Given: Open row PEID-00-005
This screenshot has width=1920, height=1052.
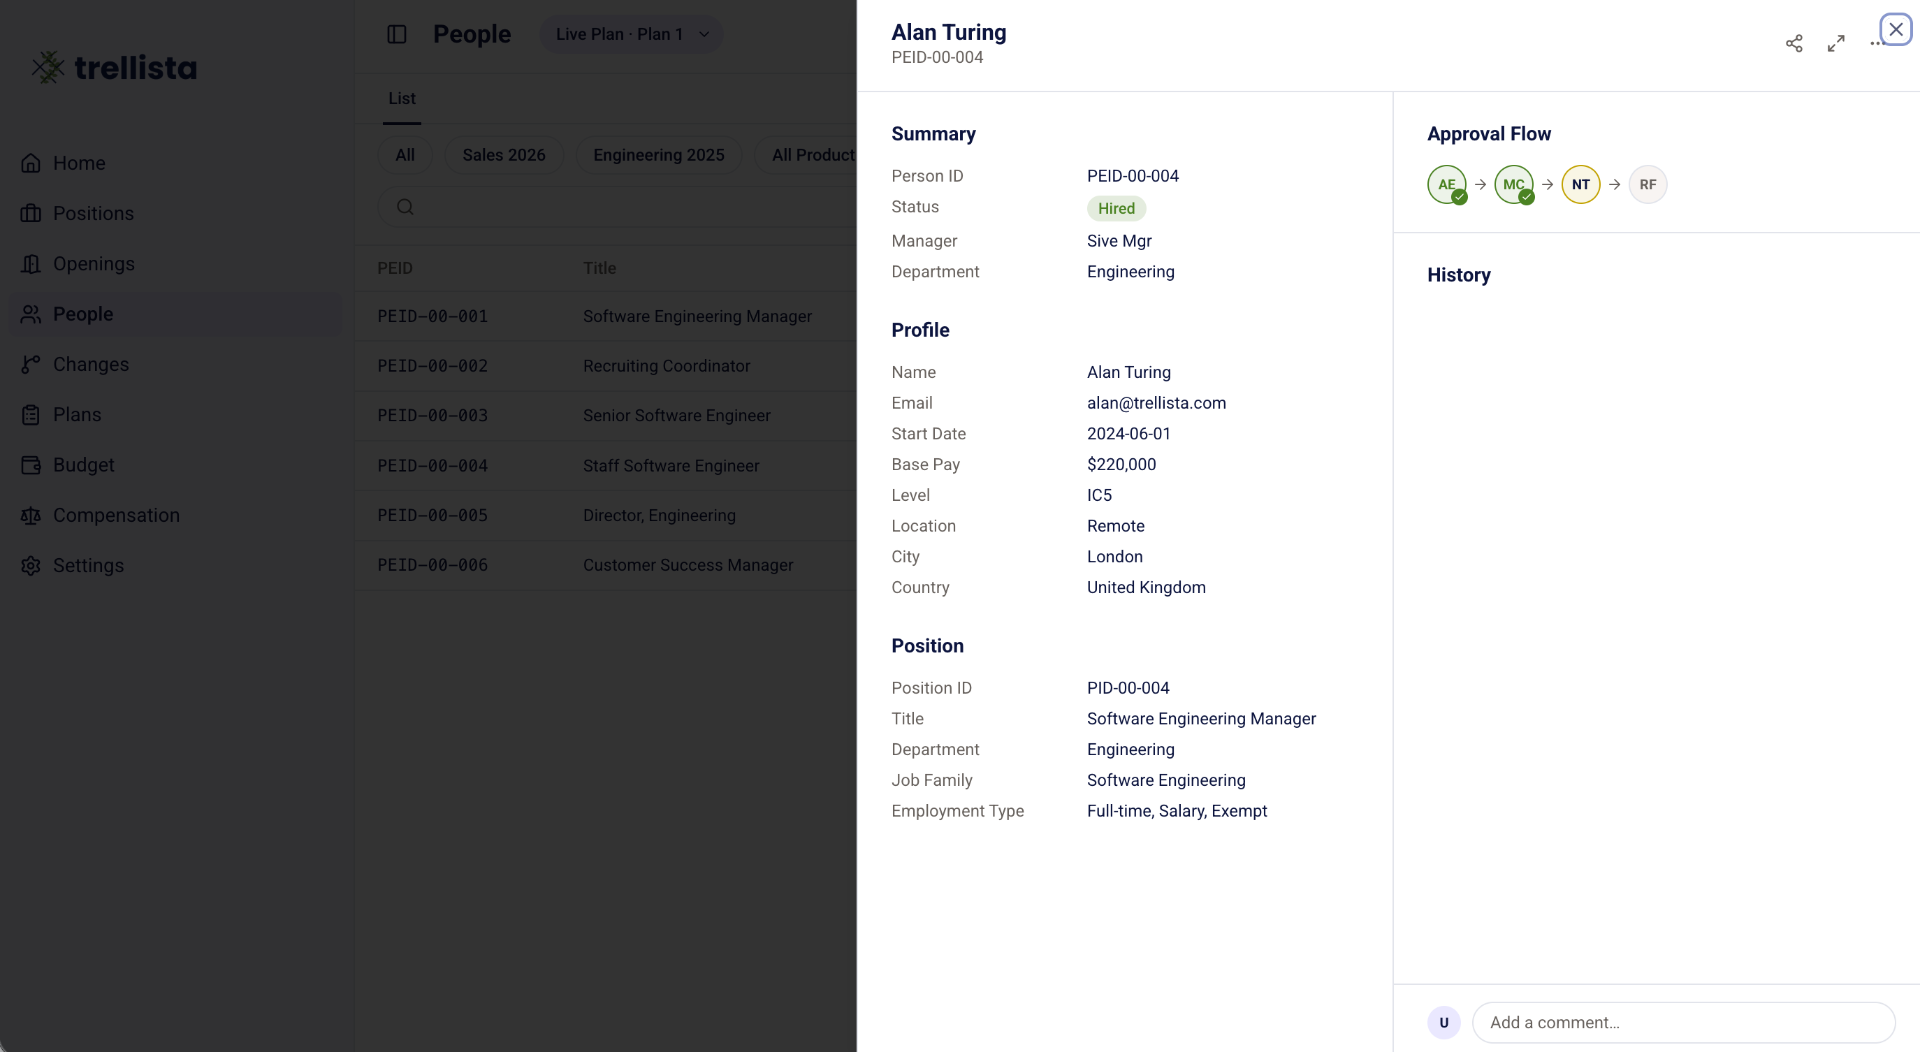Looking at the screenshot, I should coord(606,515).
